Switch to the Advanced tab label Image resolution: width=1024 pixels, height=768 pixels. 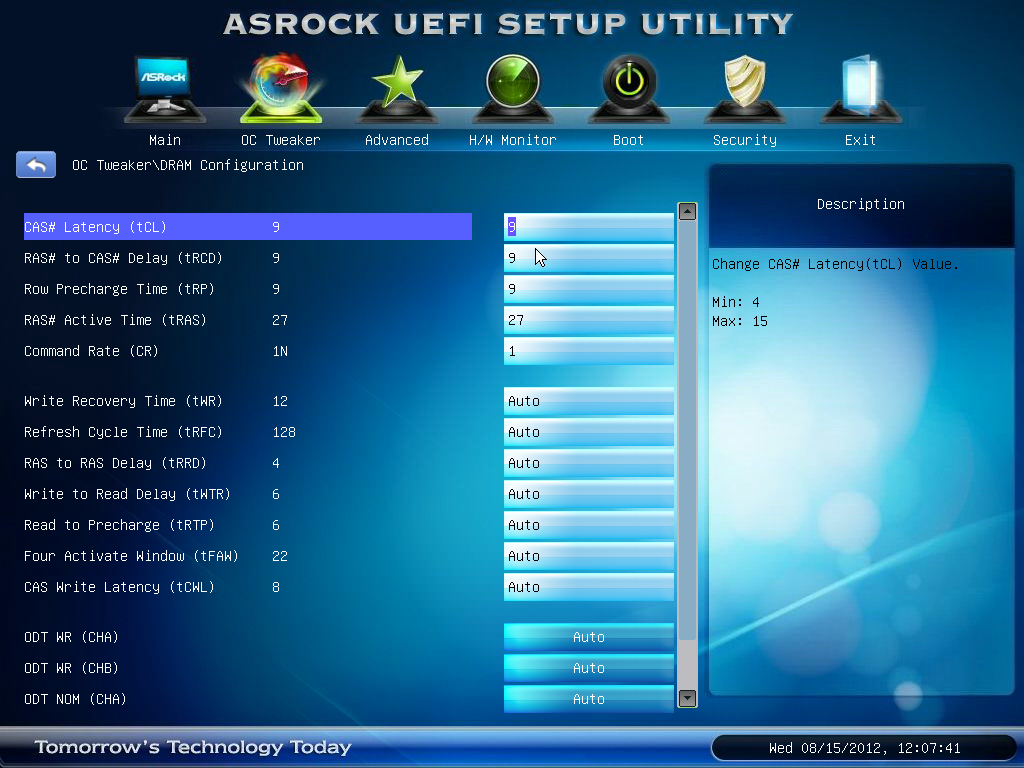click(396, 140)
